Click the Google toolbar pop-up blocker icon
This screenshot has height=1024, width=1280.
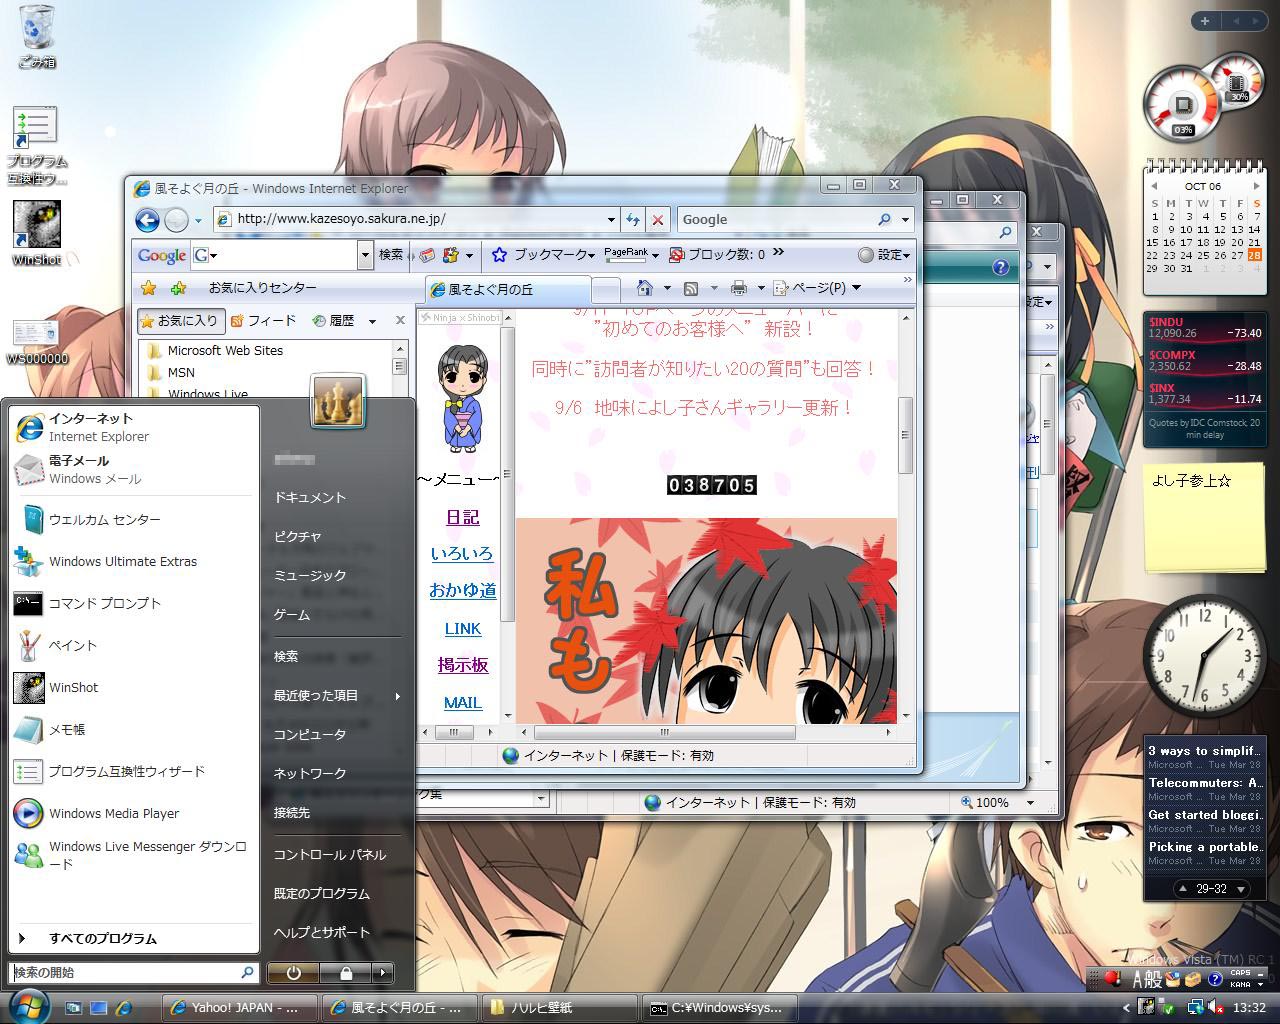[x=676, y=255]
